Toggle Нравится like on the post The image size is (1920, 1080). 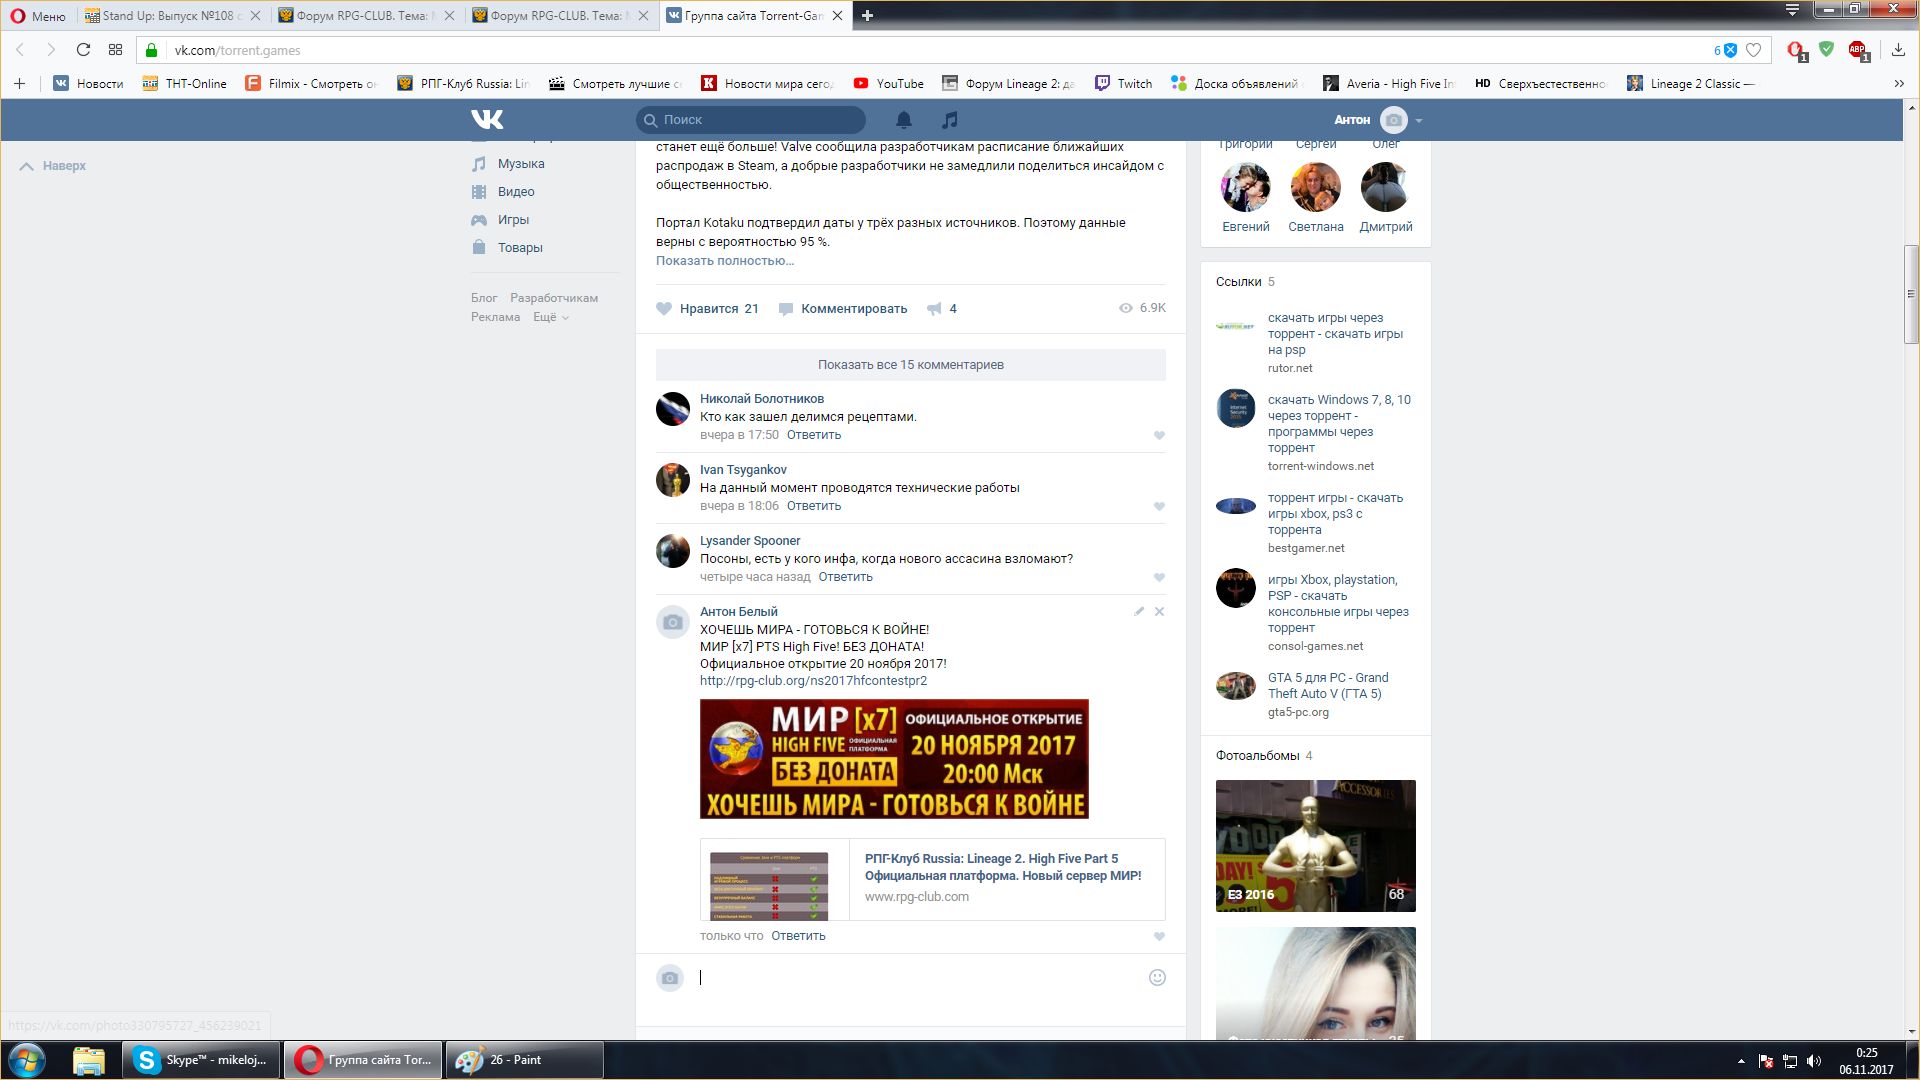coord(707,309)
